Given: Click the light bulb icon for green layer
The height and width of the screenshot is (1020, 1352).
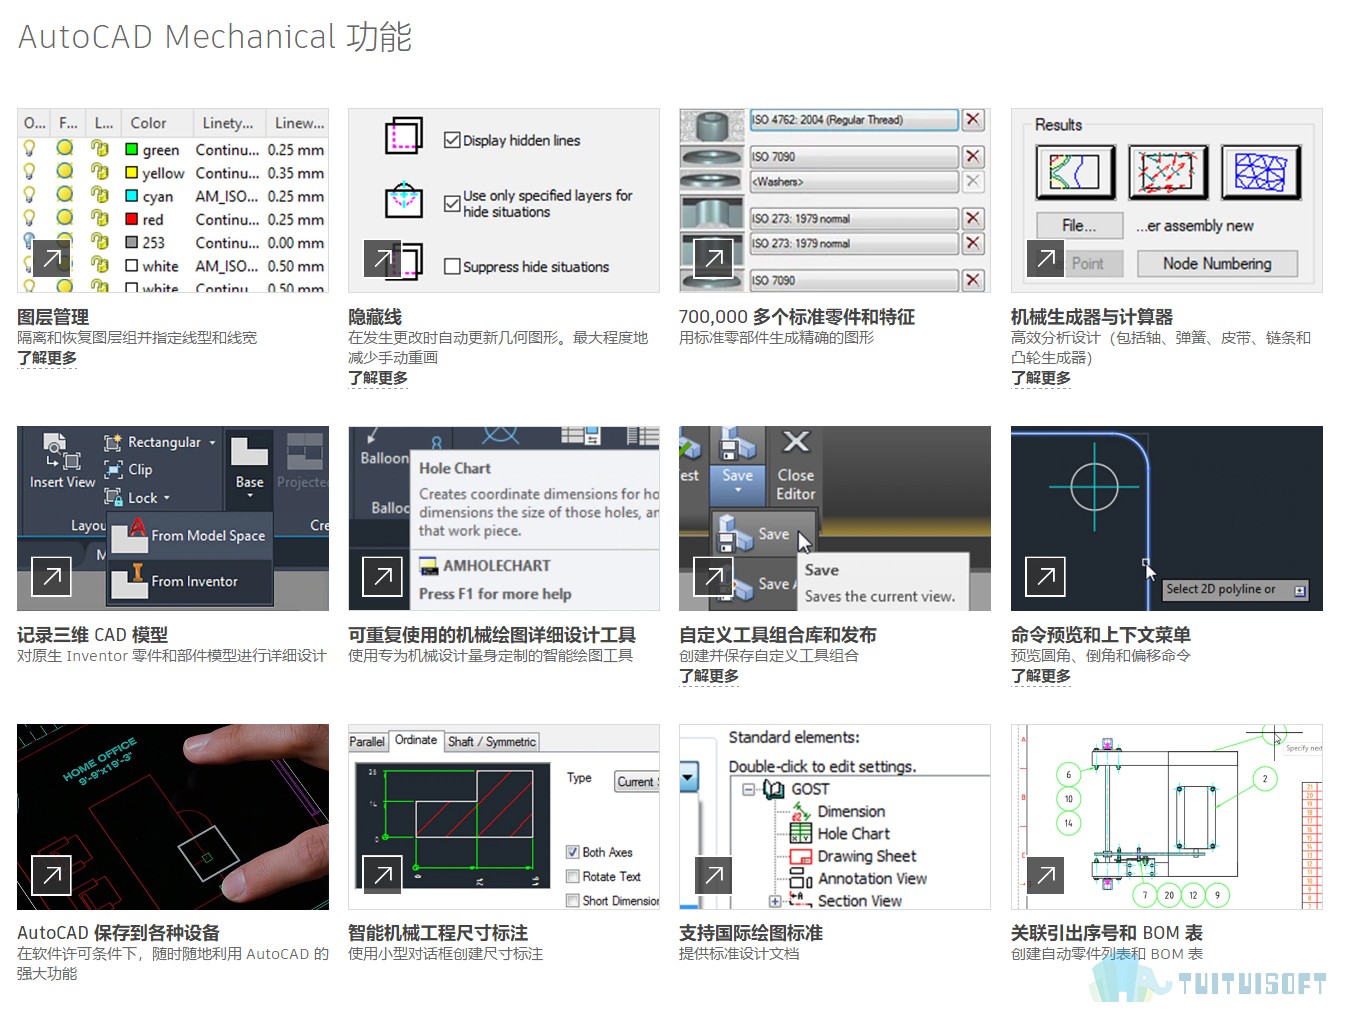Looking at the screenshot, I should click(x=29, y=149).
